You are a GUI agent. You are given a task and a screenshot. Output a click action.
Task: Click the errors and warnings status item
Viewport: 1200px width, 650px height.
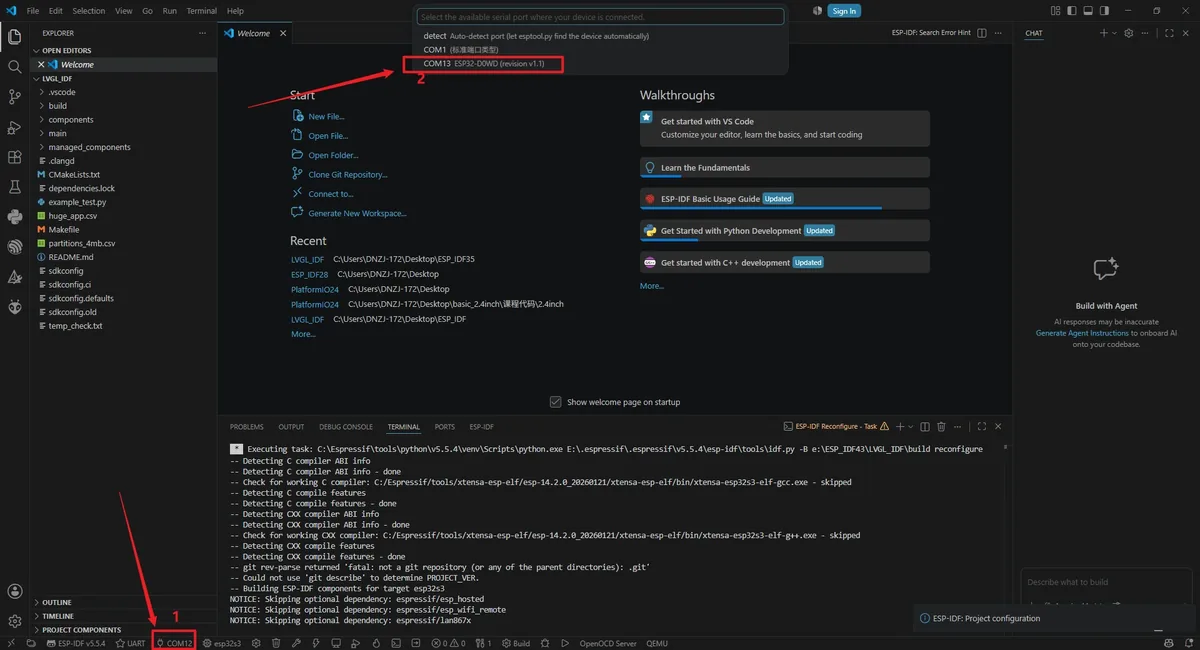pos(449,643)
